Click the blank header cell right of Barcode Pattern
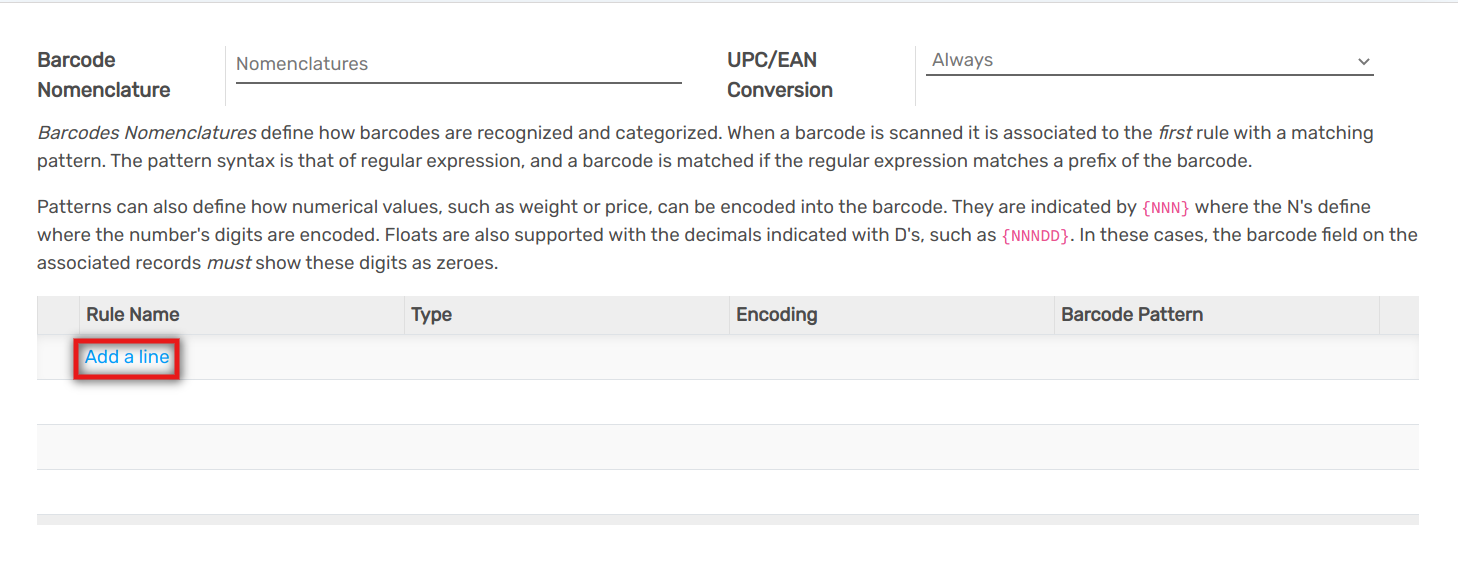The width and height of the screenshot is (1458, 571). 1398,315
